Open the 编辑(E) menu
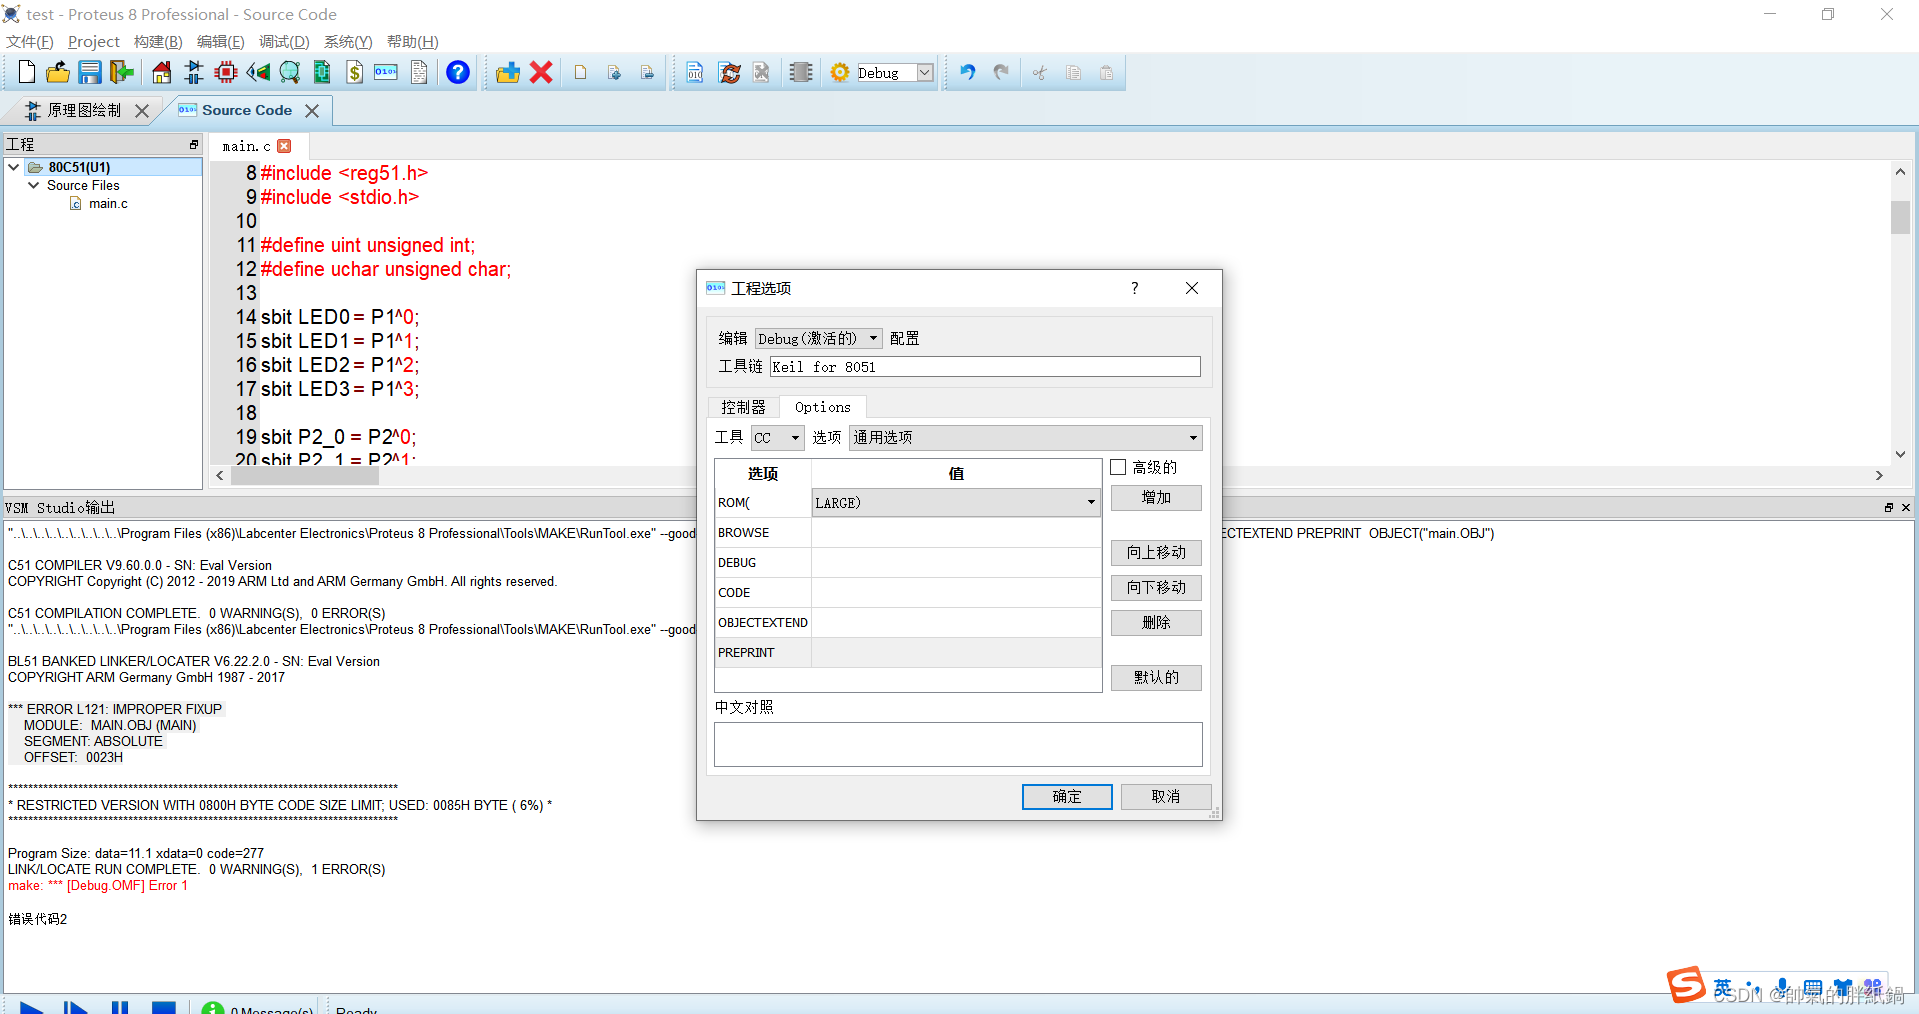This screenshot has width=1919, height=1014. 220,41
